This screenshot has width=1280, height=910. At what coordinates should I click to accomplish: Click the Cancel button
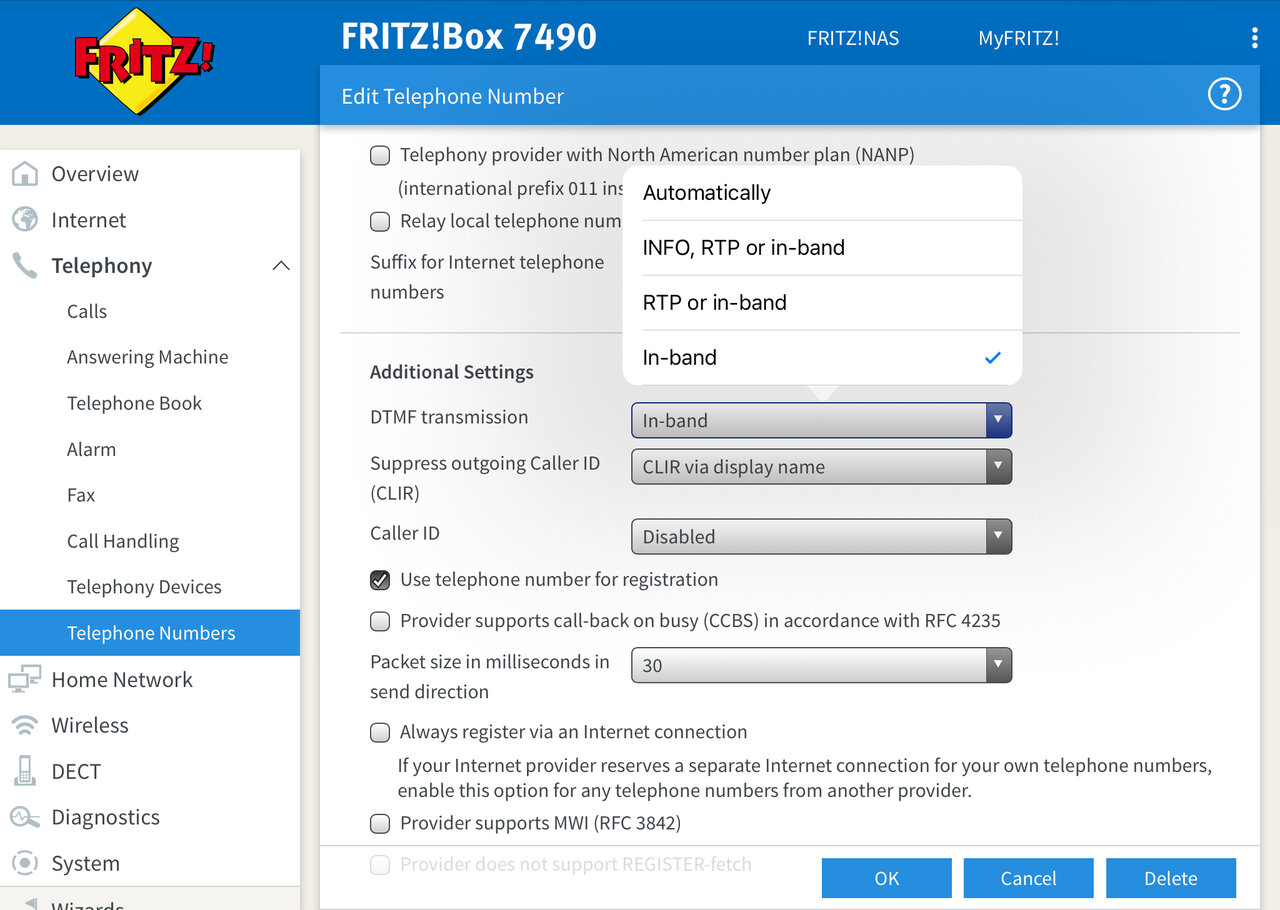pyautogui.click(x=1029, y=878)
